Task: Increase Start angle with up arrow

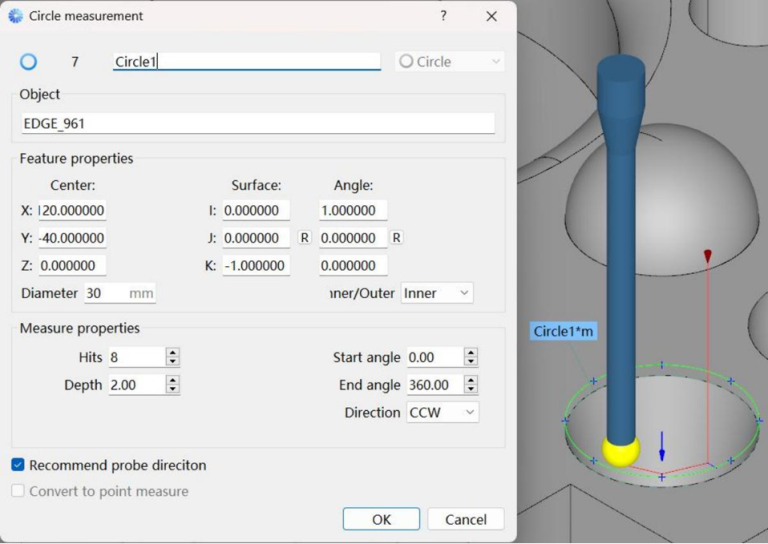Action: point(471,353)
